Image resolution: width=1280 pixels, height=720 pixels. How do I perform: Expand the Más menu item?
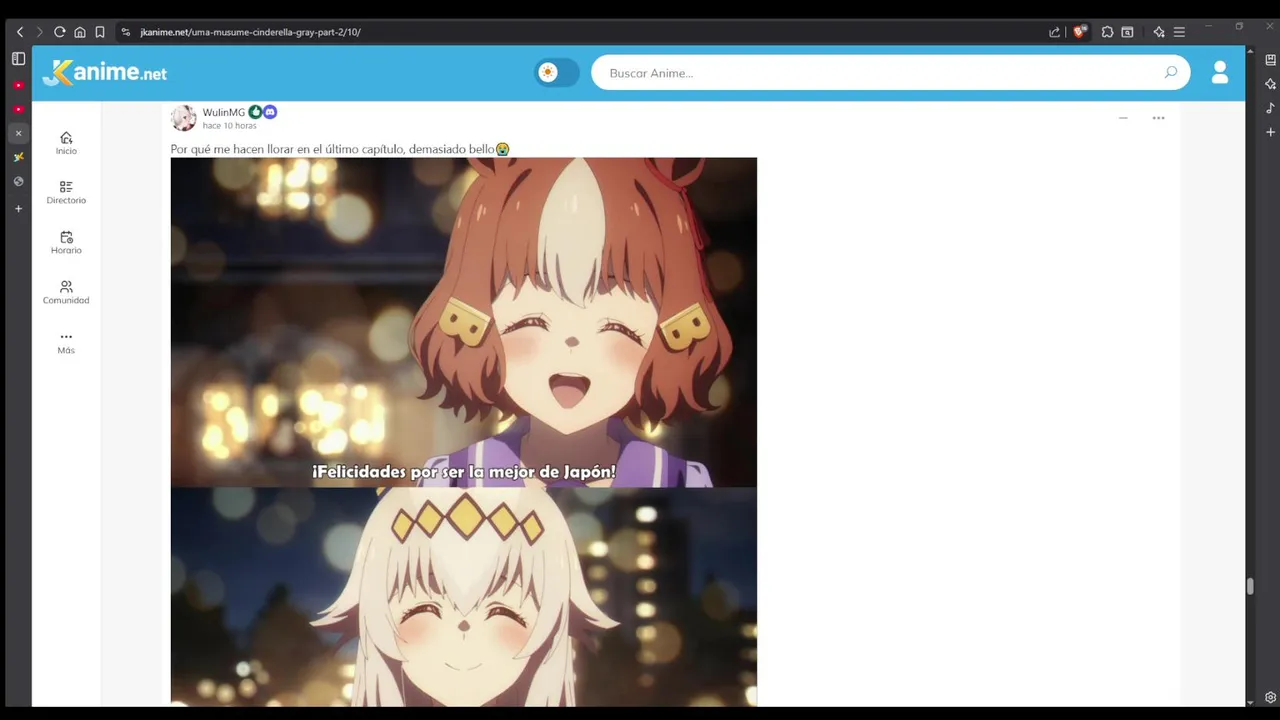click(x=66, y=343)
